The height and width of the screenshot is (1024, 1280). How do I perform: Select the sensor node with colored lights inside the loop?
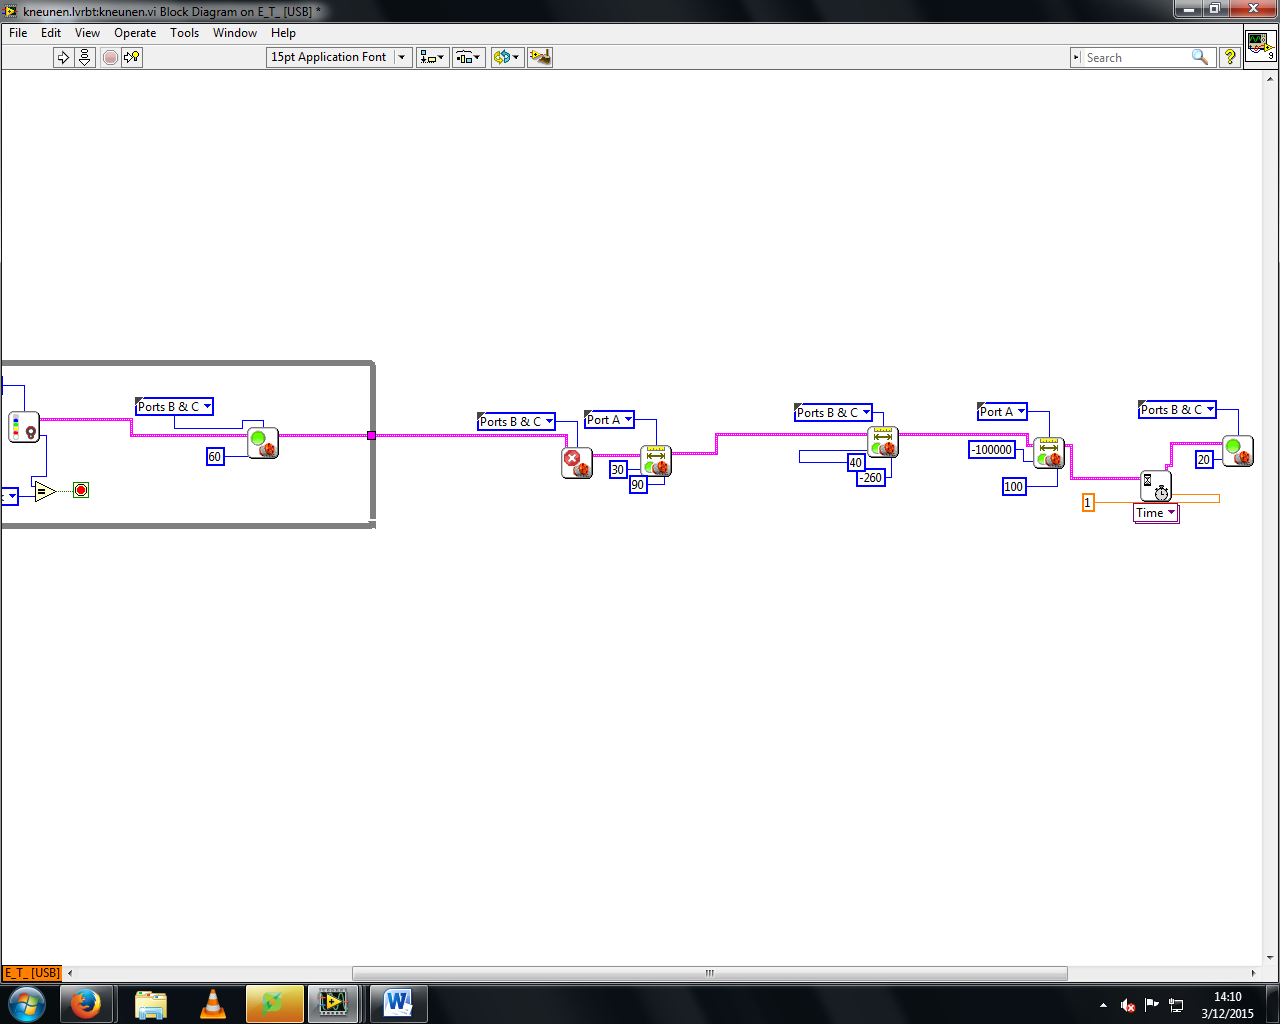[24, 427]
